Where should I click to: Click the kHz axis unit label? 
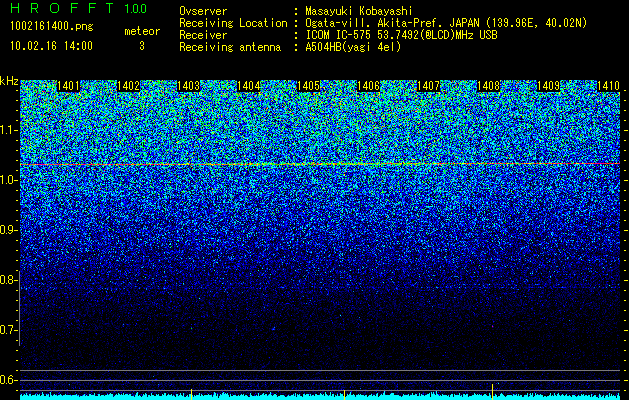[9, 81]
